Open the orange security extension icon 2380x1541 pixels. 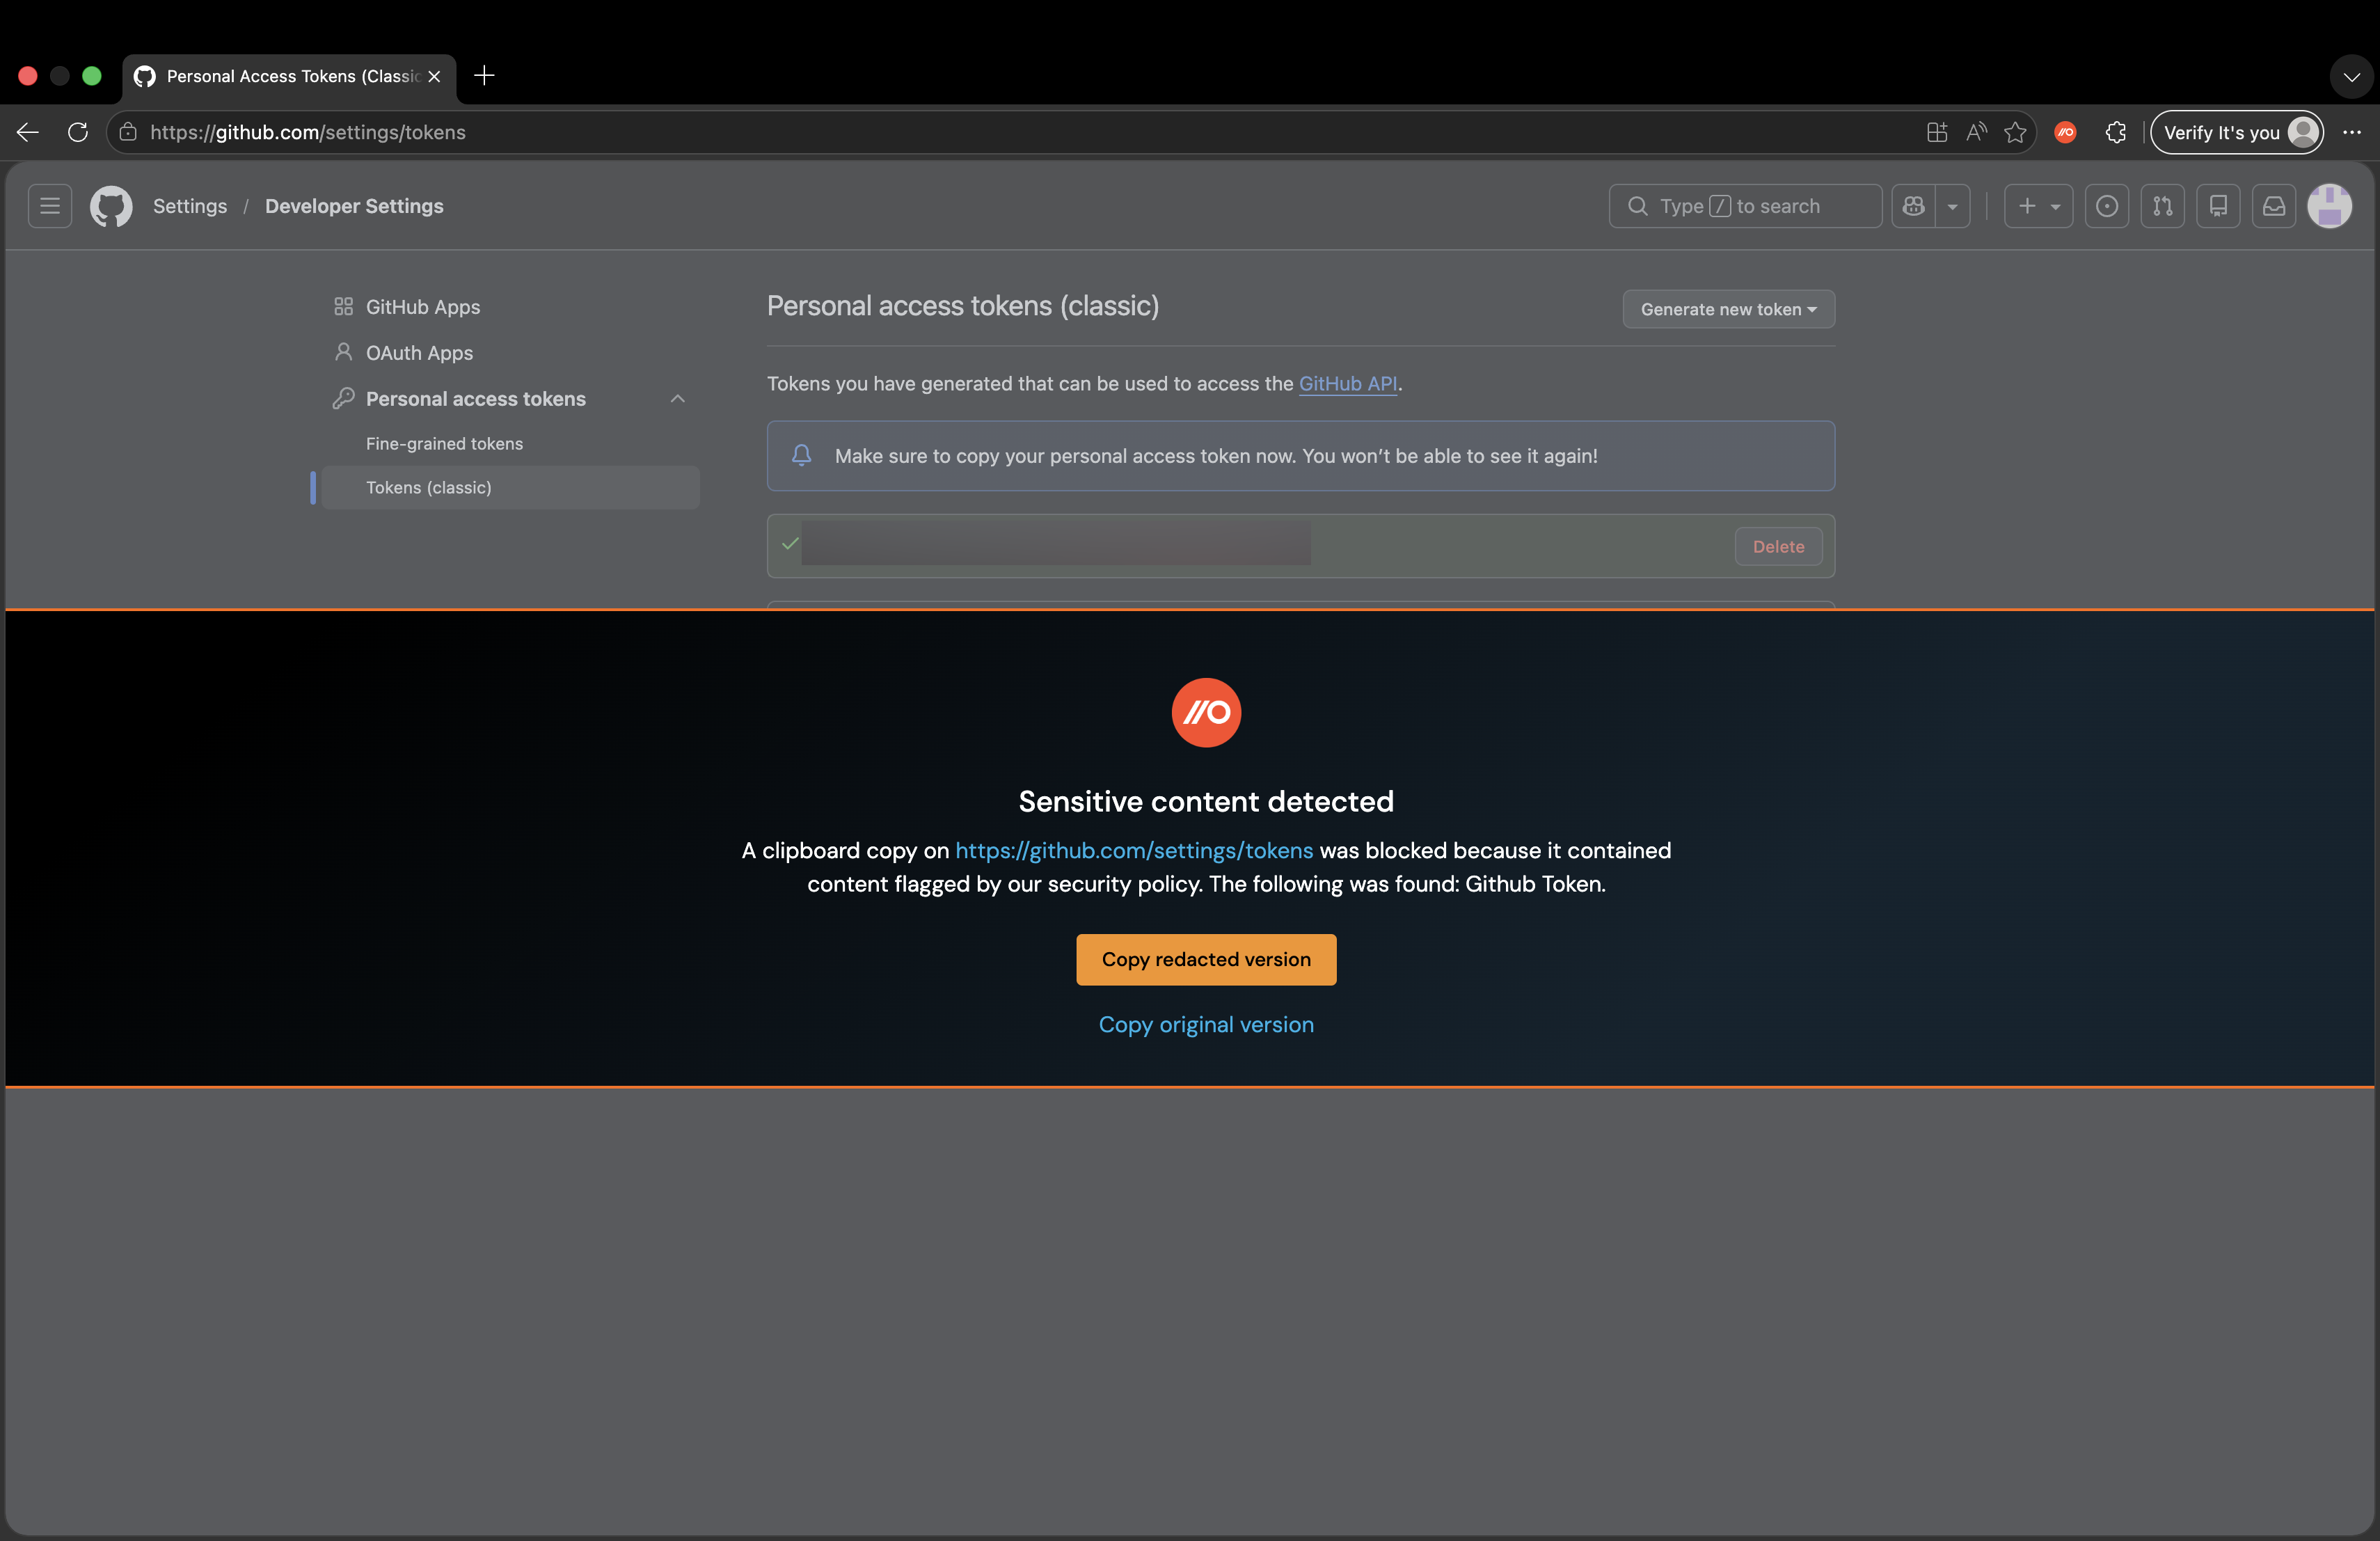[x=2065, y=132]
